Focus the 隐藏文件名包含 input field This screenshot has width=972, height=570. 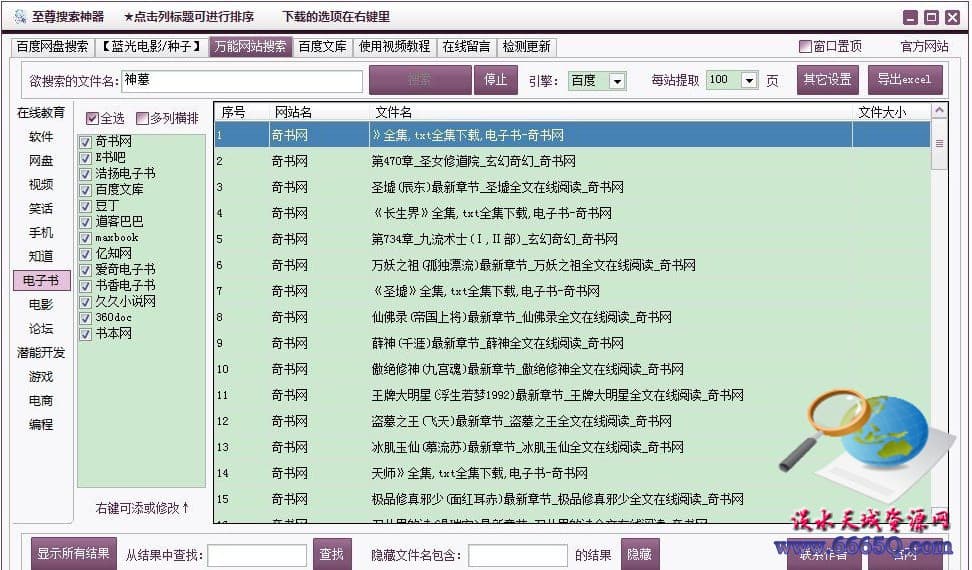tap(518, 555)
